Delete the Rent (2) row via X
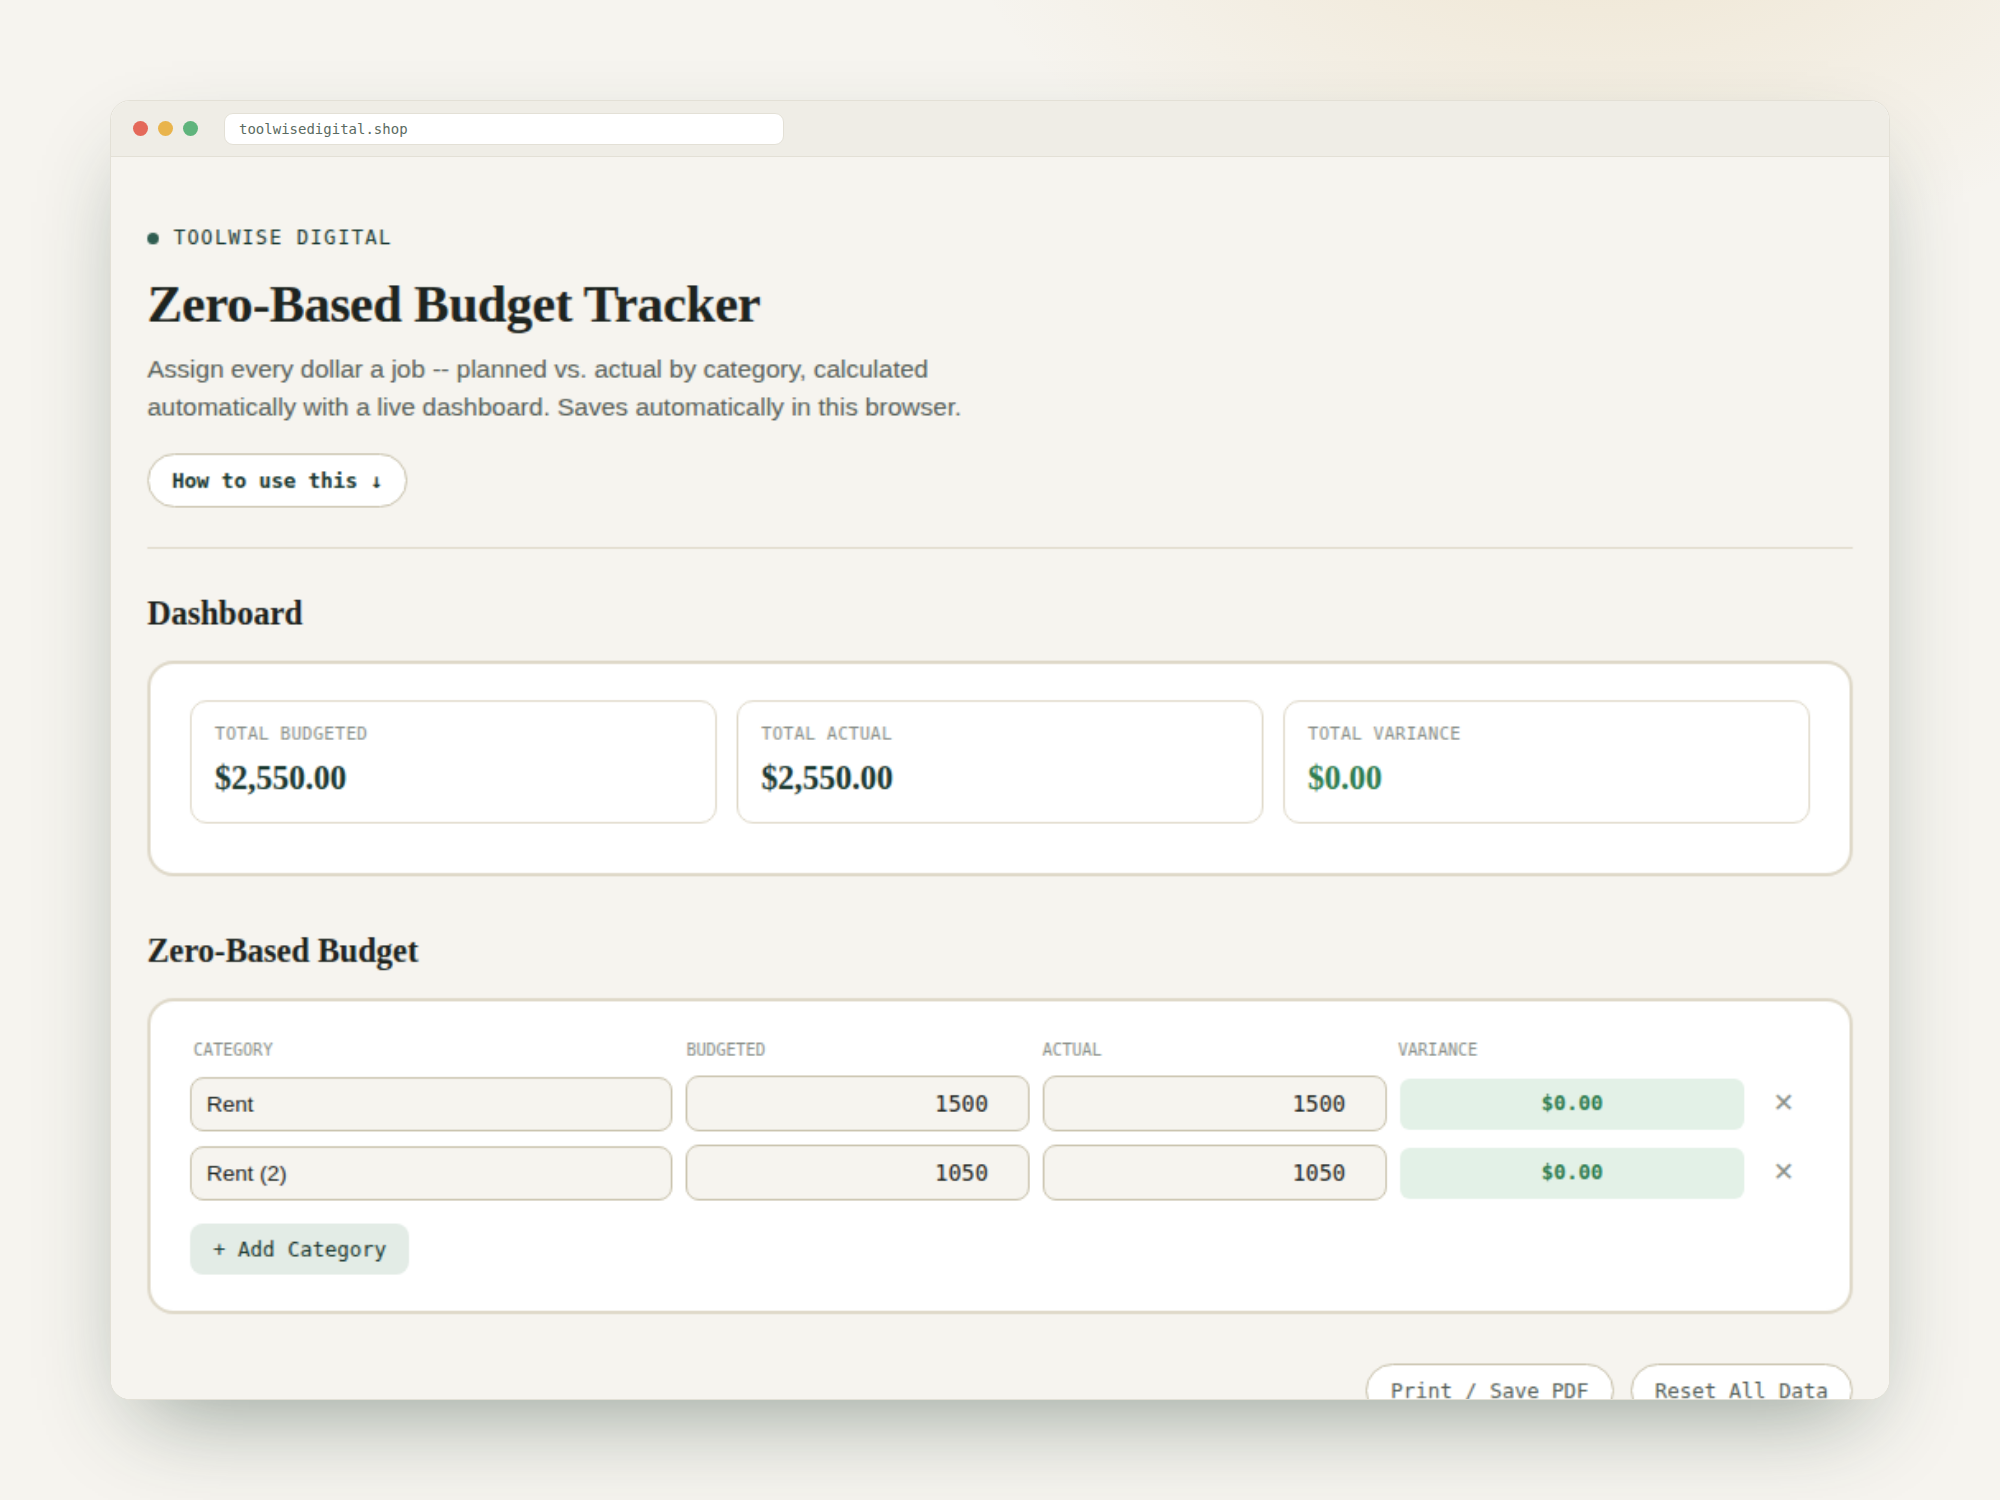This screenshot has height=1500, width=2000. [x=1783, y=1172]
